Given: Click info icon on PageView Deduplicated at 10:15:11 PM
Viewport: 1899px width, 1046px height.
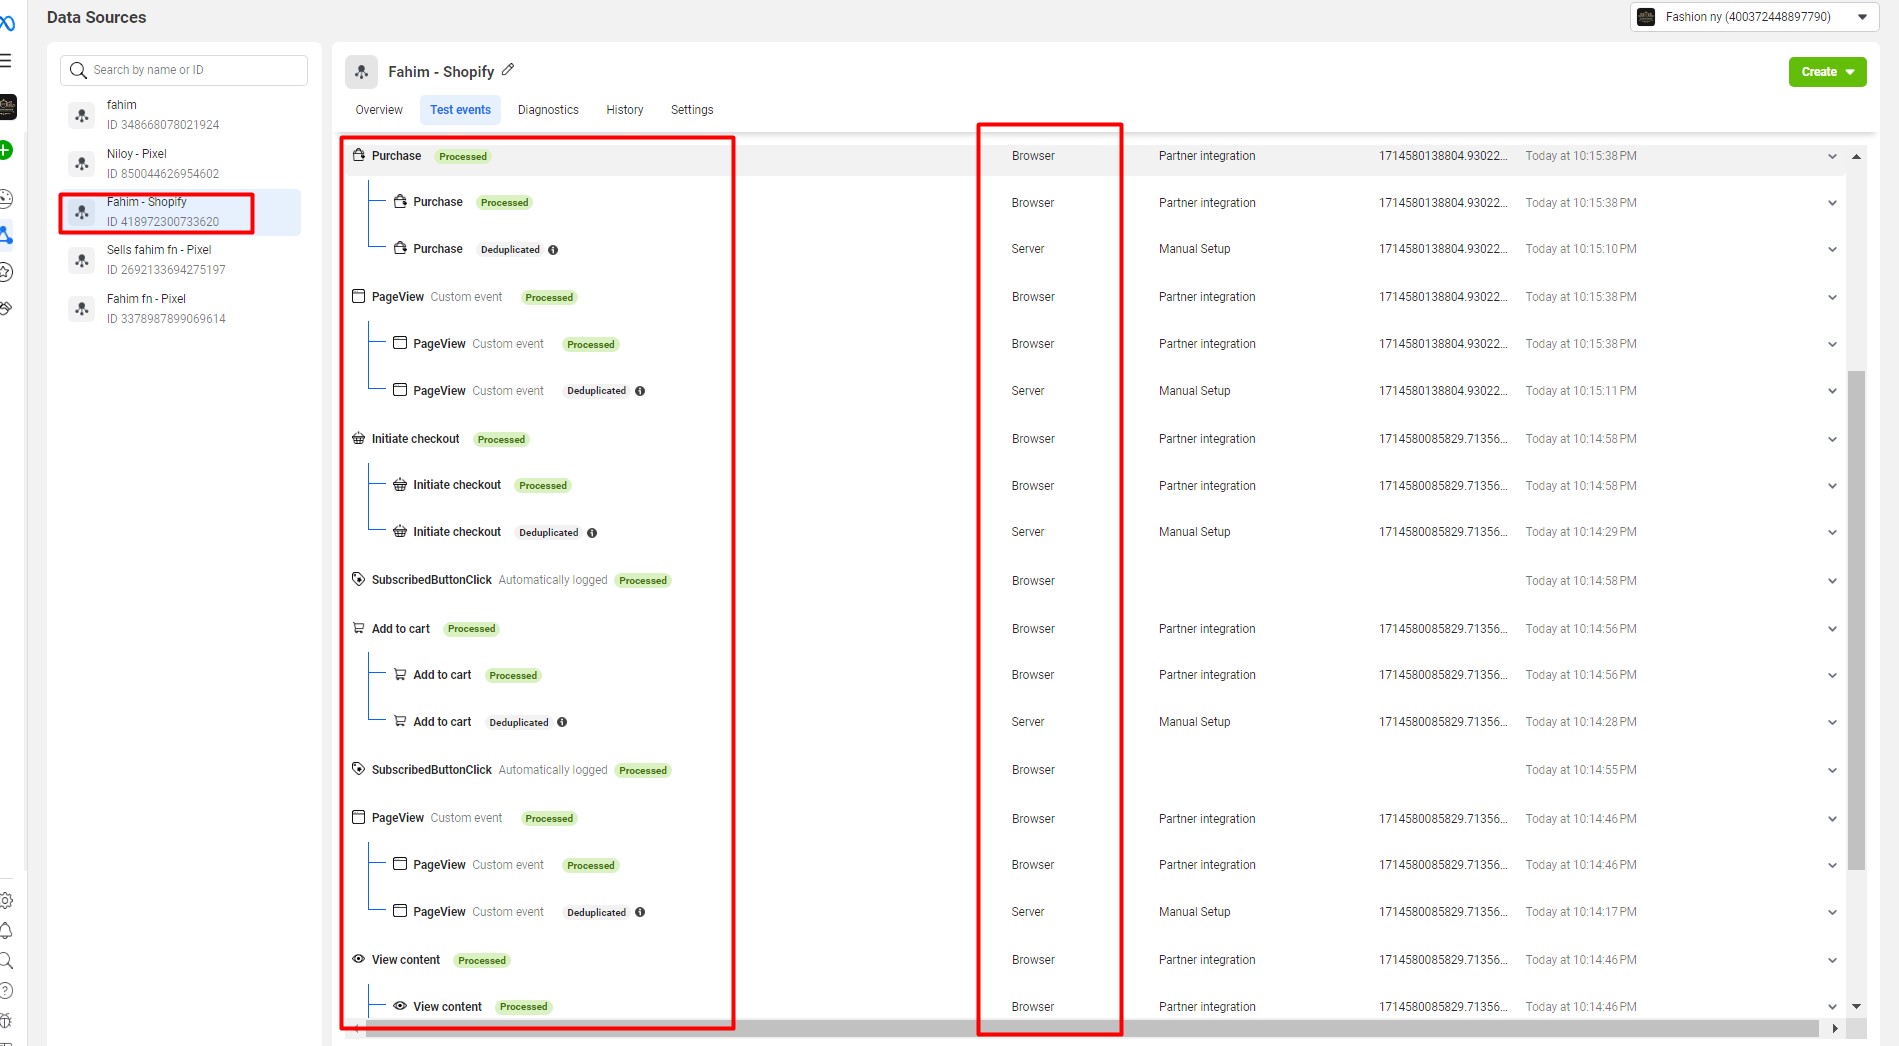Looking at the screenshot, I should click(x=640, y=391).
